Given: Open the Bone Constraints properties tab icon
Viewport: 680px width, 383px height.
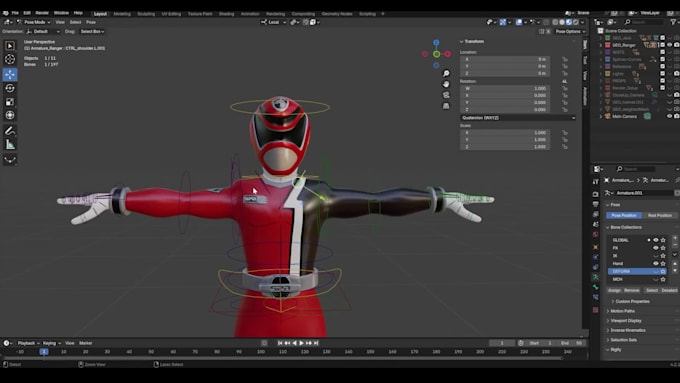Looking at the screenshot, I should (x=595, y=298).
